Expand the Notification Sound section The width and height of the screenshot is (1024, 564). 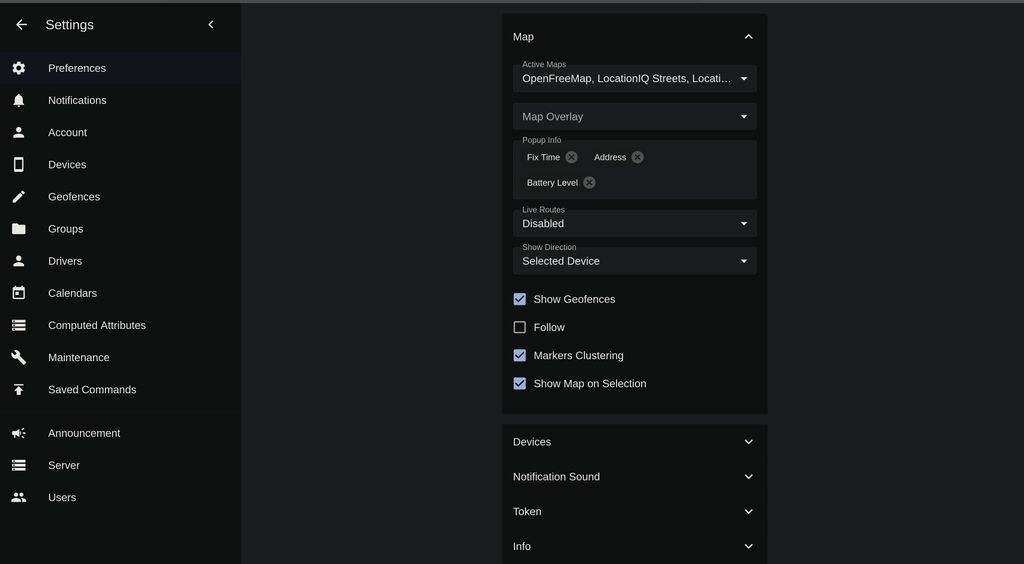(x=634, y=477)
